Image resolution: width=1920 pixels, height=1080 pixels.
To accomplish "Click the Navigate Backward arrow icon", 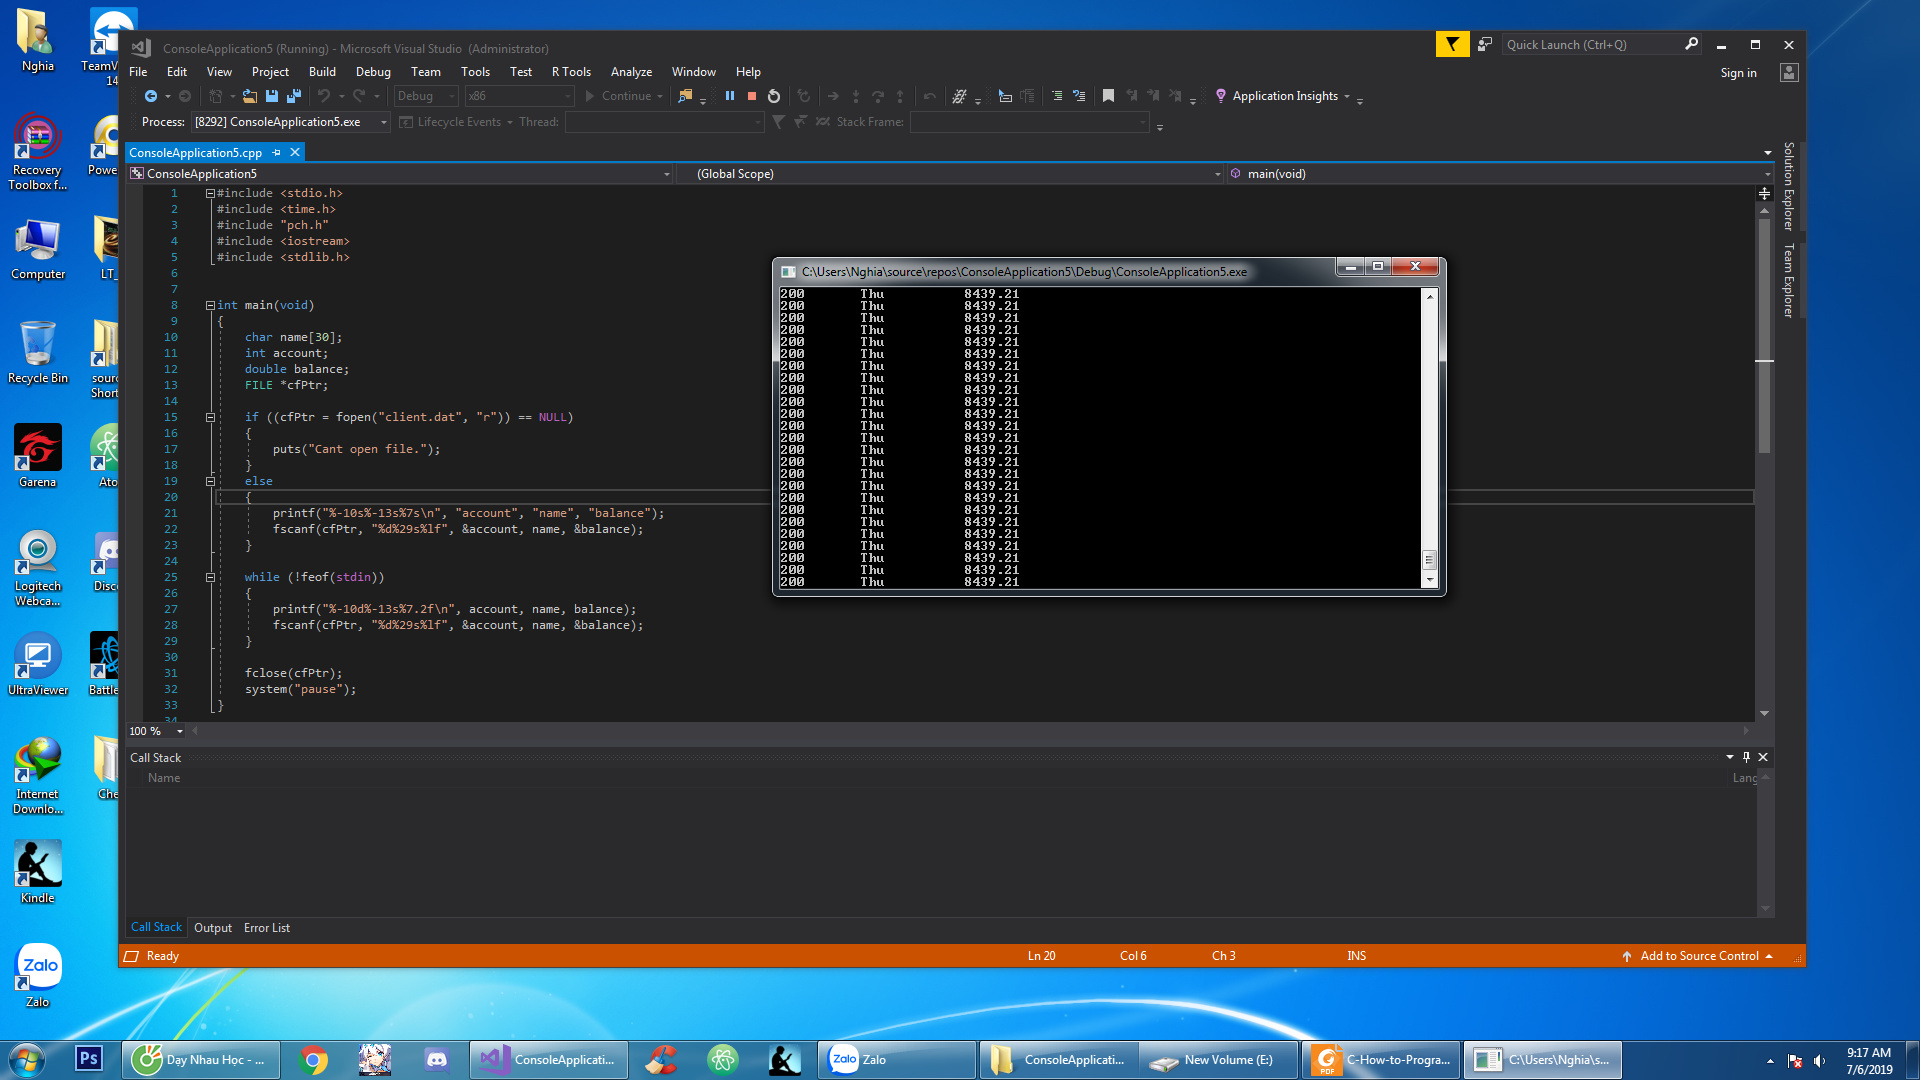I will point(151,96).
